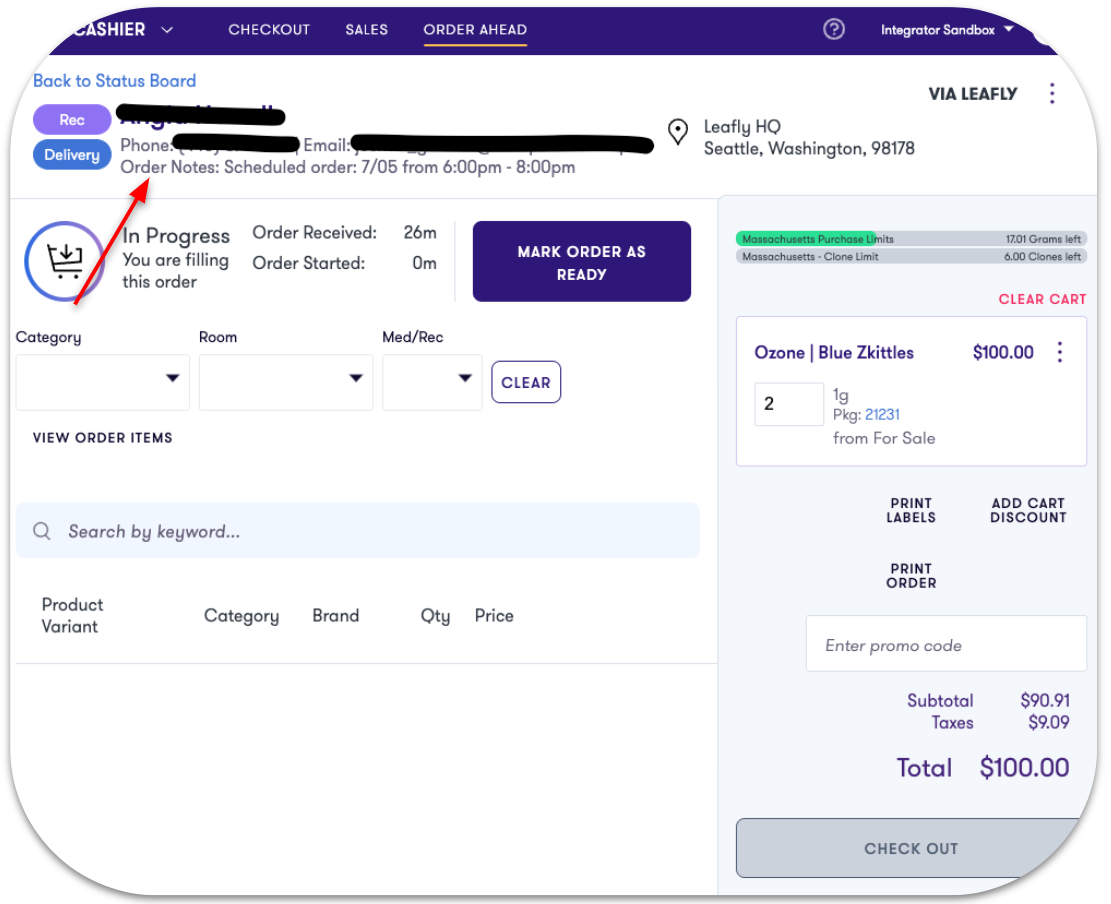Click the search magnifier icon
1111x904 pixels.
coord(42,531)
